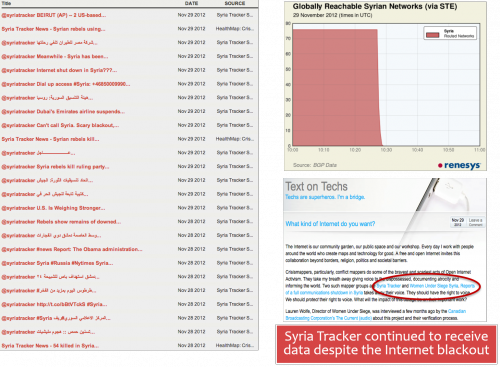This screenshot has height=367, width=500.
Task: Click the HealthMap source on the second row
Action: tap(235, 29)
